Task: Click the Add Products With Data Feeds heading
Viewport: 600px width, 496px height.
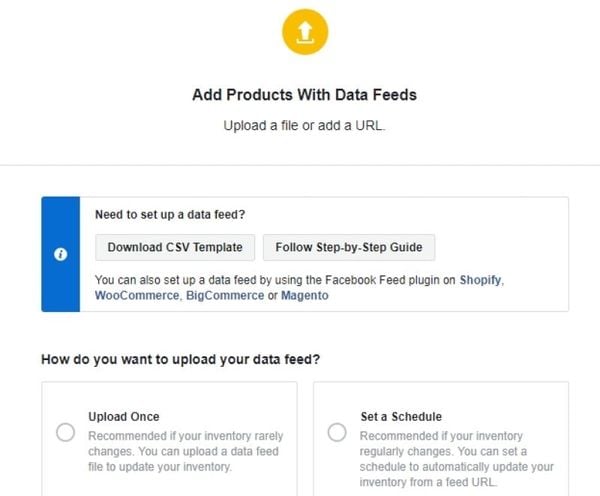Action: pyautogui.click(x=304, y=95)
